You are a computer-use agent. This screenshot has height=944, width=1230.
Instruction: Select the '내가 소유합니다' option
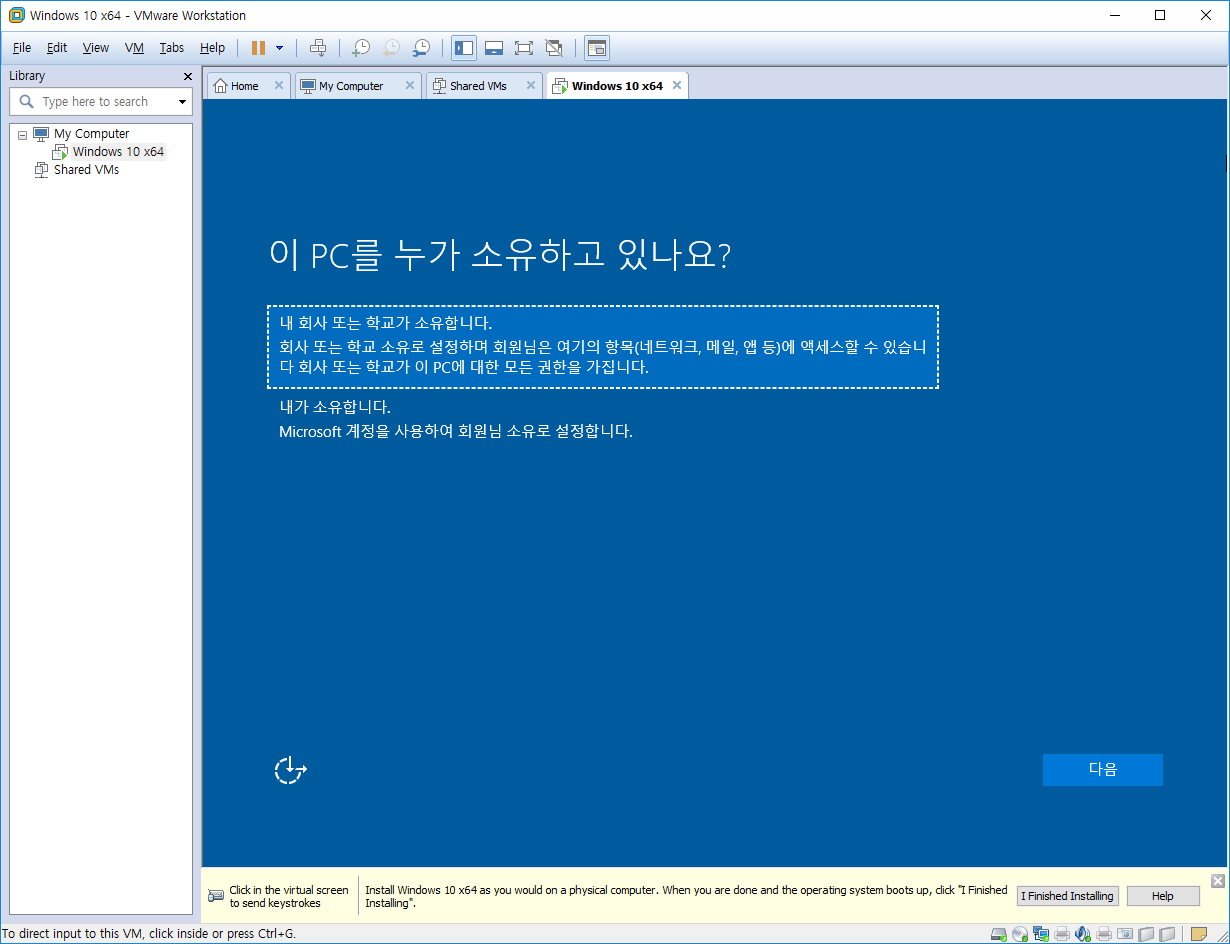pyautogui.click(x=335, y=407)
